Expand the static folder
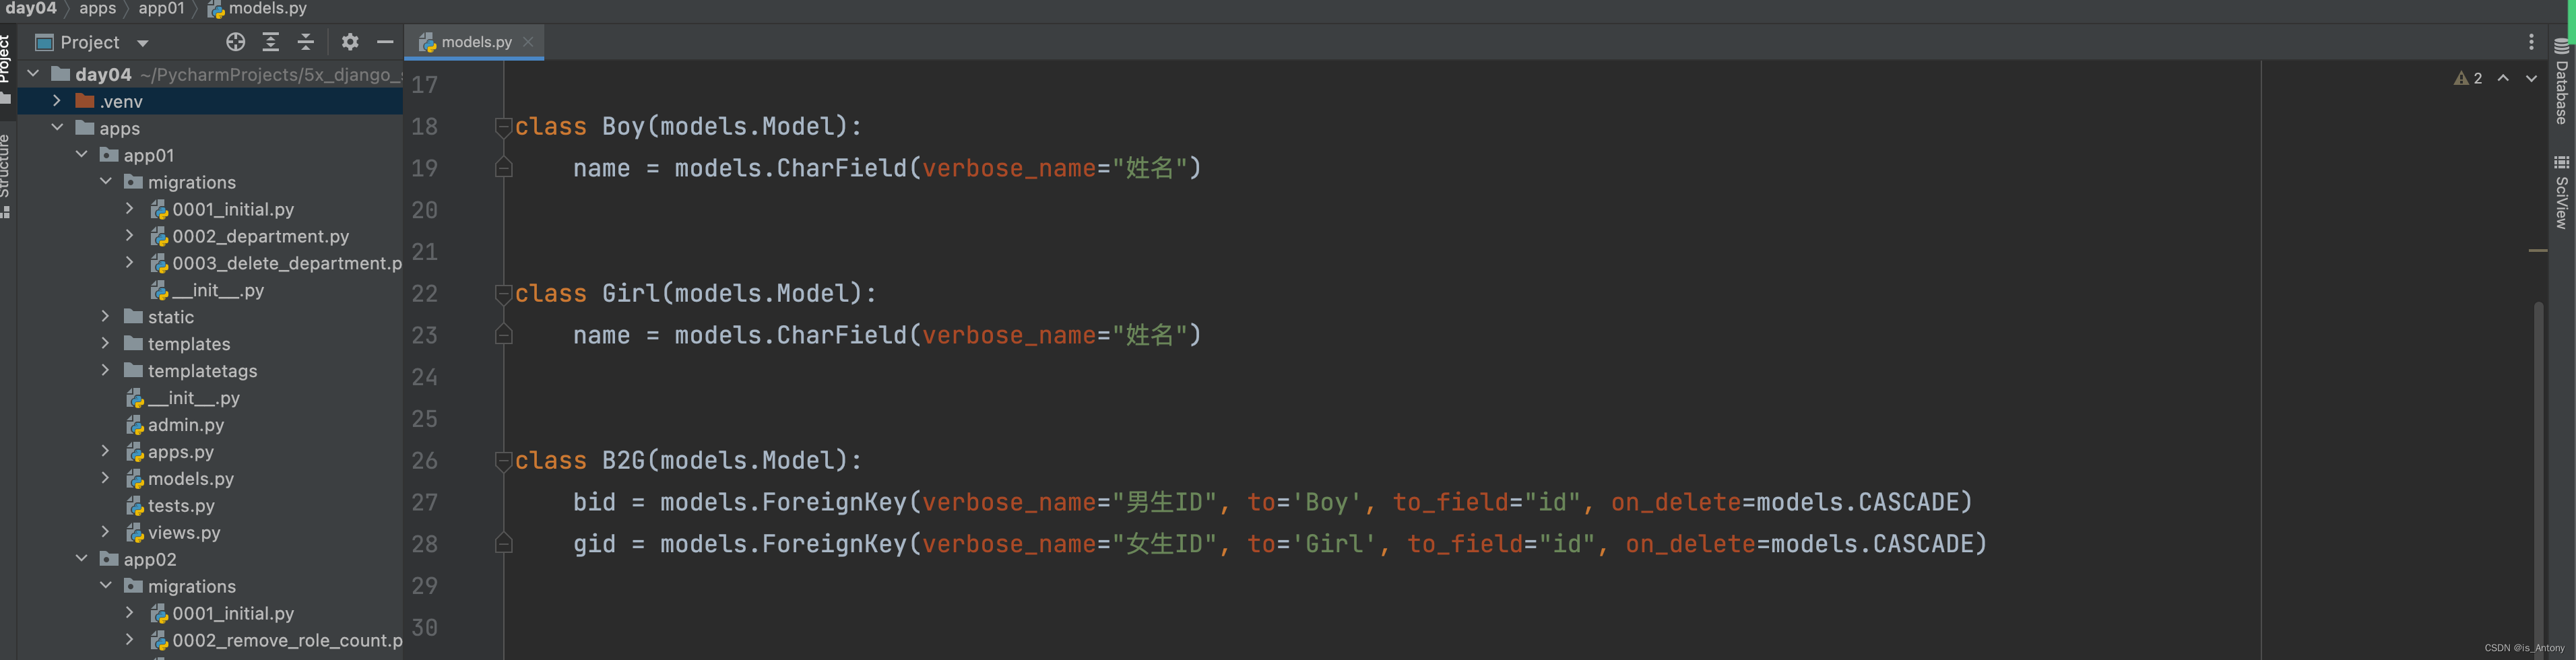2576x660 pixels. point(106,316)
